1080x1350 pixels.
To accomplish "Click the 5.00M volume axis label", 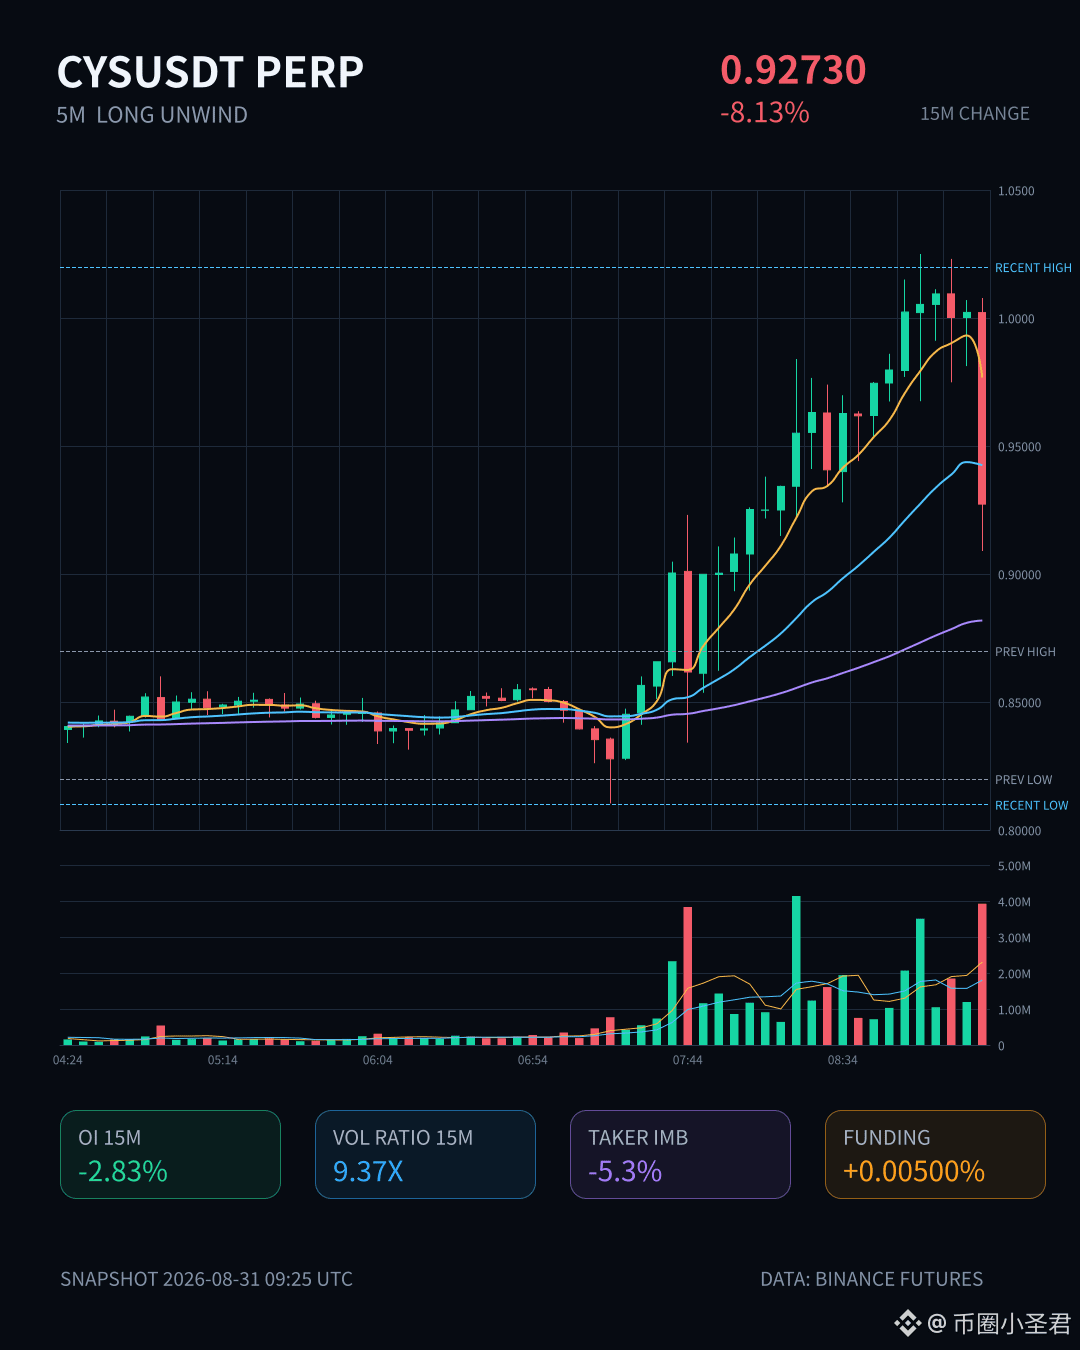I will 1014,866.
